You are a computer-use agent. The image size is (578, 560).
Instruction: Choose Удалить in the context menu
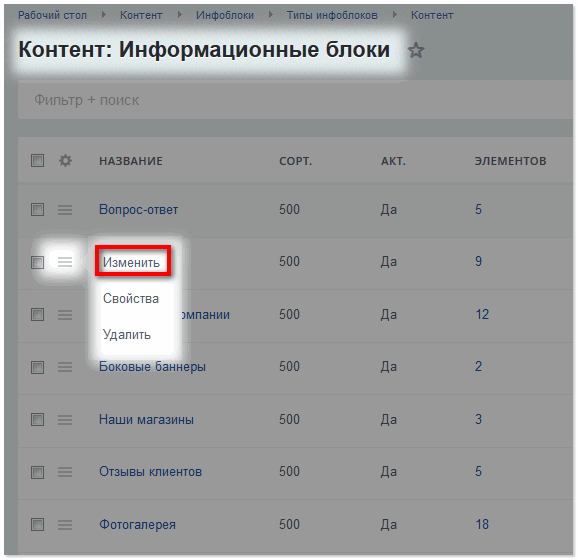[x=127, y=335]
